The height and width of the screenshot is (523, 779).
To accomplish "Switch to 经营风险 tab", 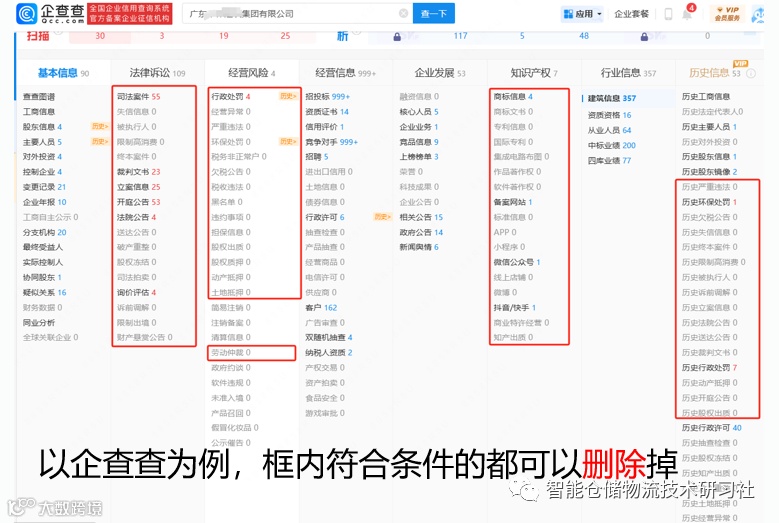I will [x=251, y=73].
